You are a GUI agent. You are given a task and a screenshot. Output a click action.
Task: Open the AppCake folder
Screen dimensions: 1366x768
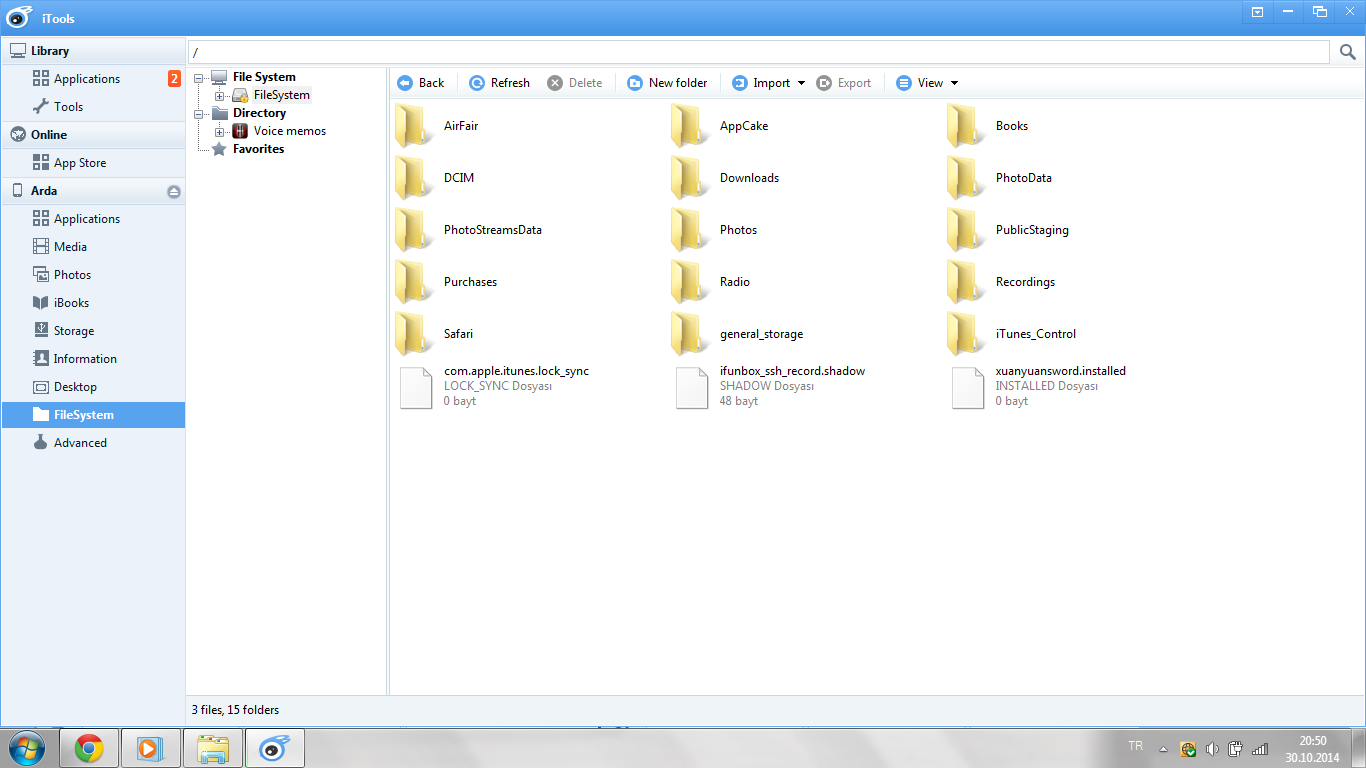720,126
